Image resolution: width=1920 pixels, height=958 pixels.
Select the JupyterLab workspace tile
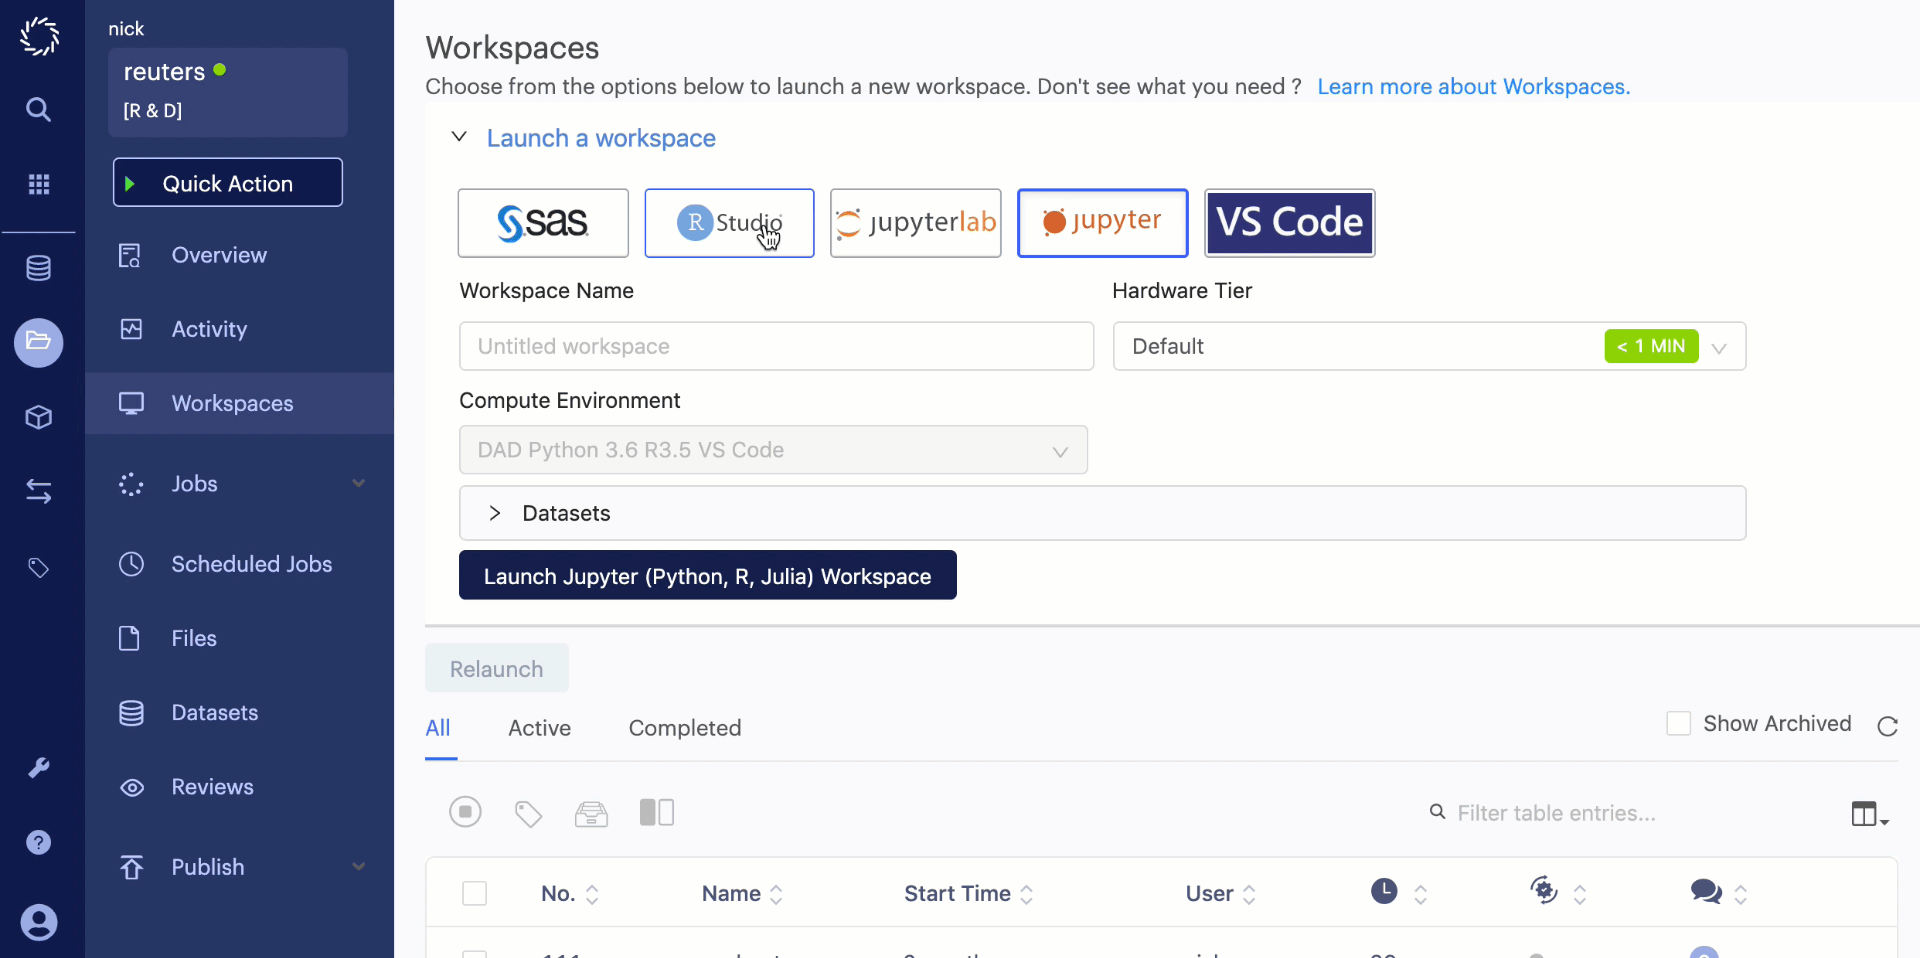[x=916, y=223]
